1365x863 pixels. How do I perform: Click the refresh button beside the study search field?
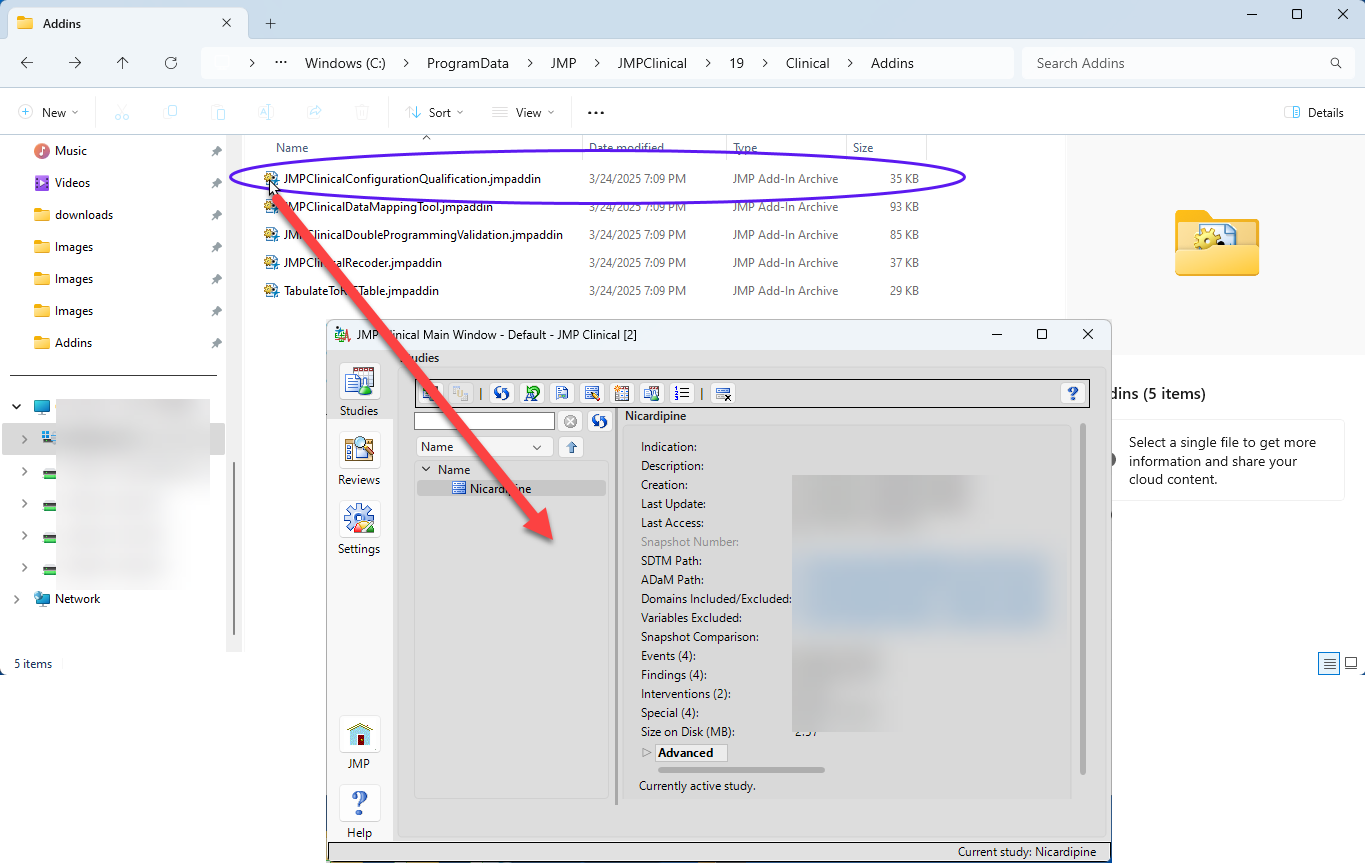(x=599, y=421)
